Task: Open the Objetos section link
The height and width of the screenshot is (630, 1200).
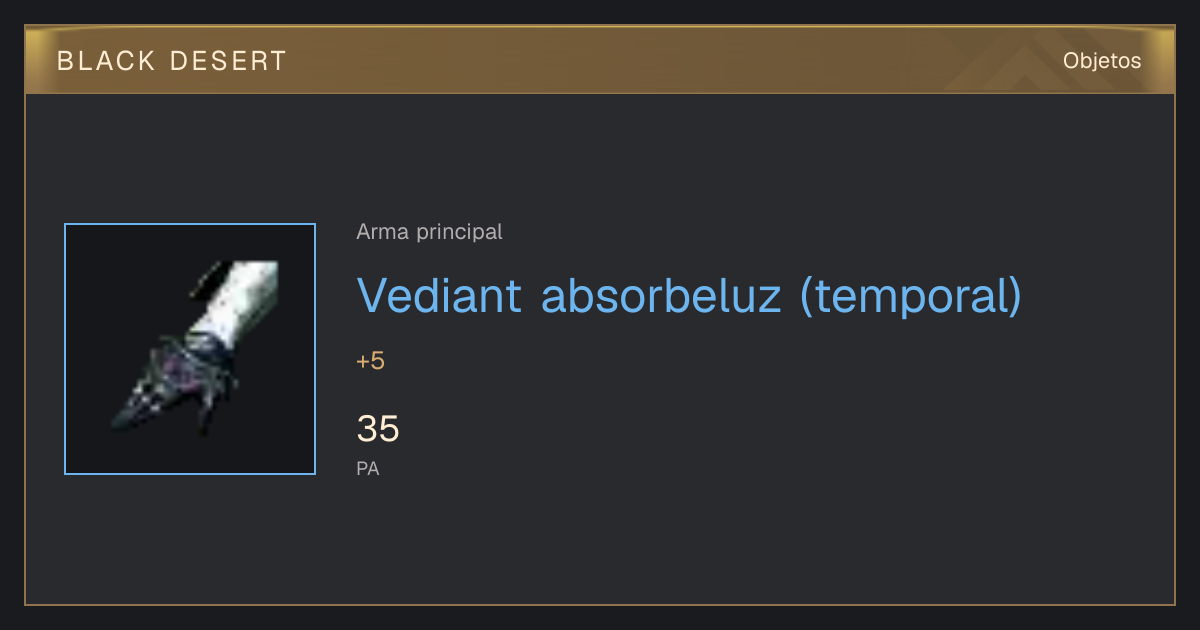Action: coord(1102,60)
